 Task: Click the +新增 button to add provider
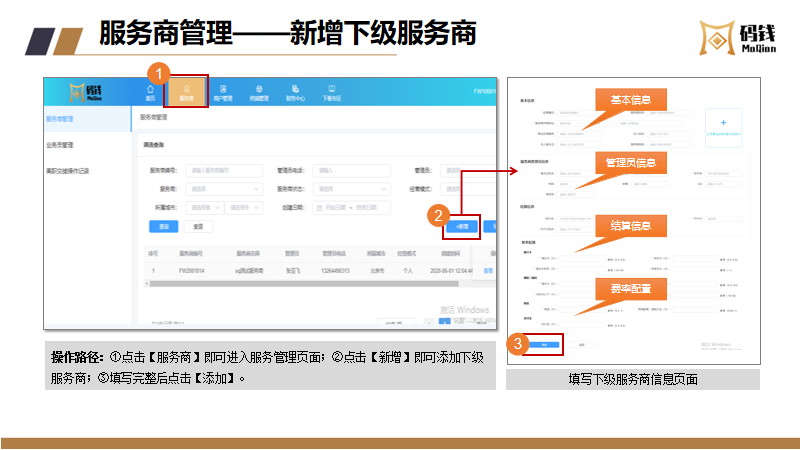point(462,227)
